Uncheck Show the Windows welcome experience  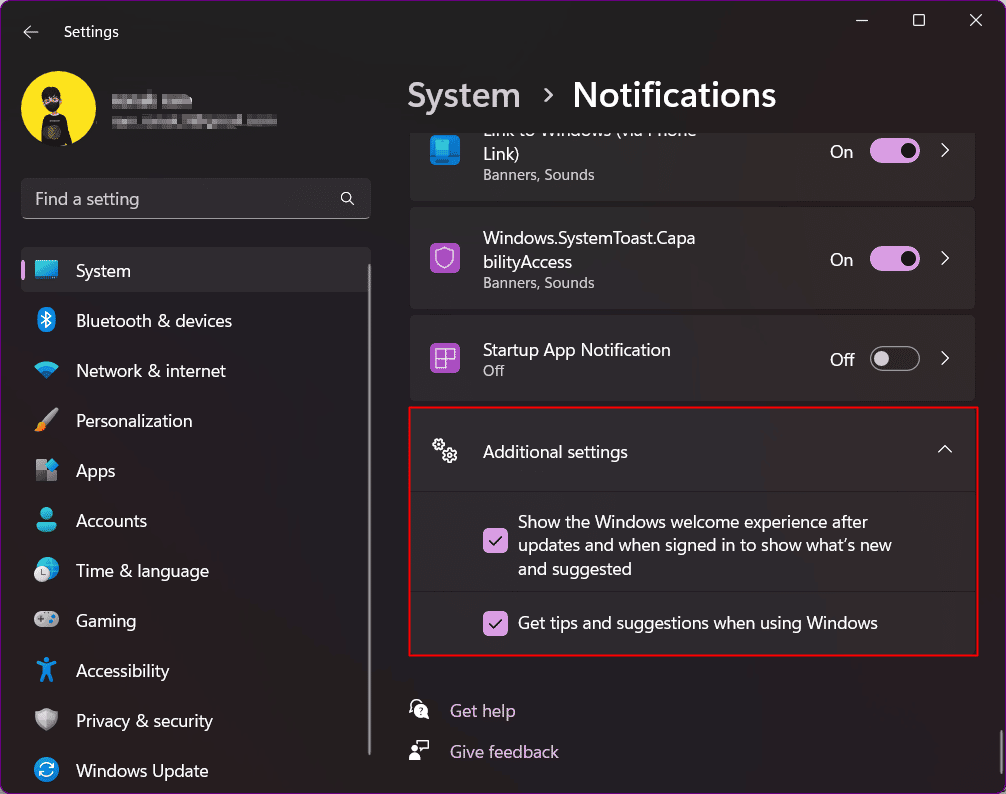coord(495,541)
